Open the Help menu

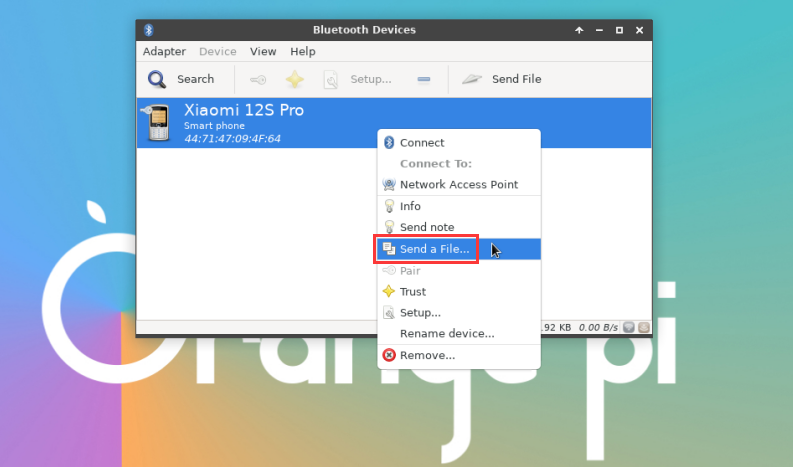click(x=302, y=52)
